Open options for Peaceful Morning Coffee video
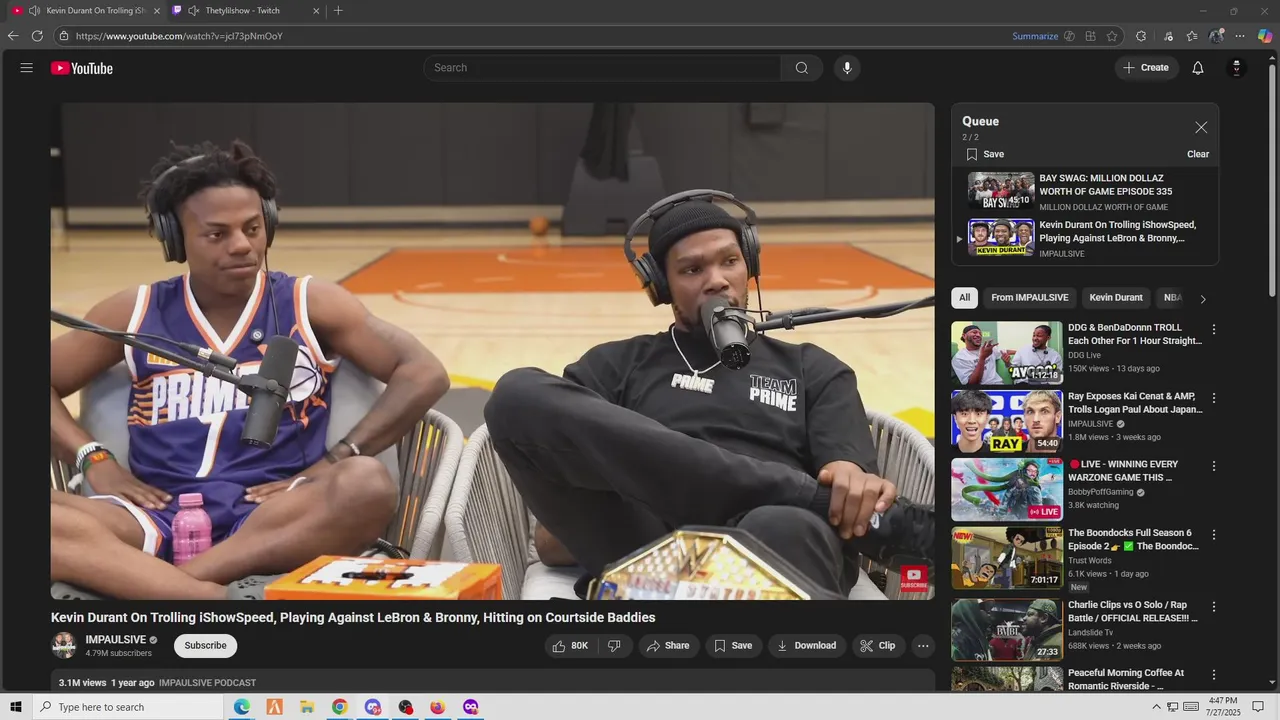This screenshot has height=720, width=1280. 1214,675
